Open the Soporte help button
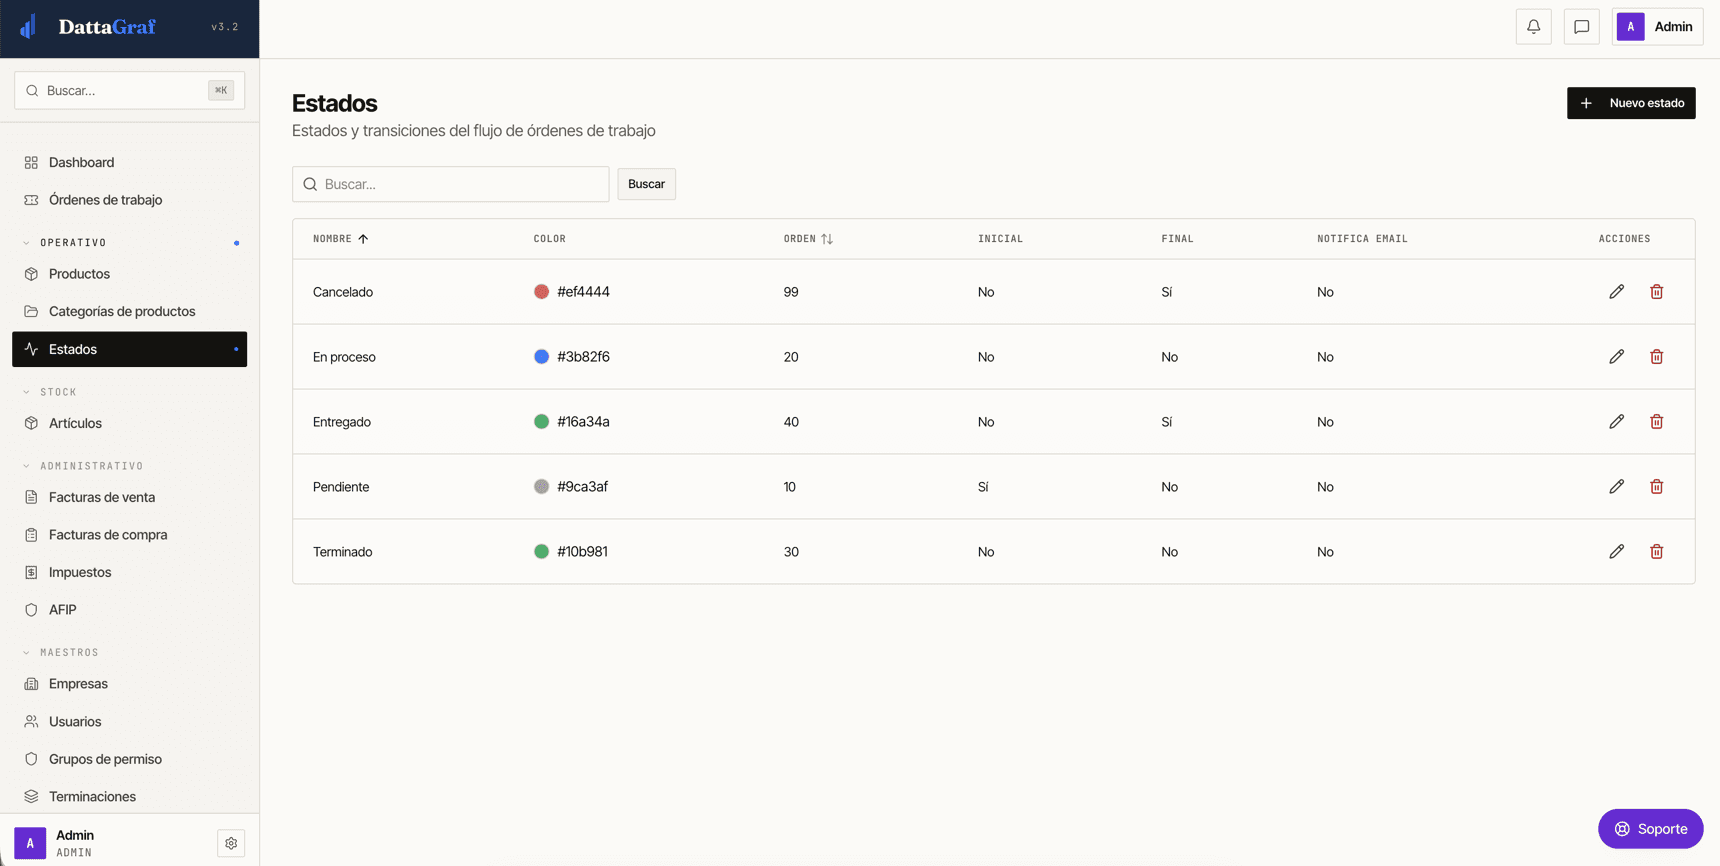The image size is (1720, 866). [1650, 829]
